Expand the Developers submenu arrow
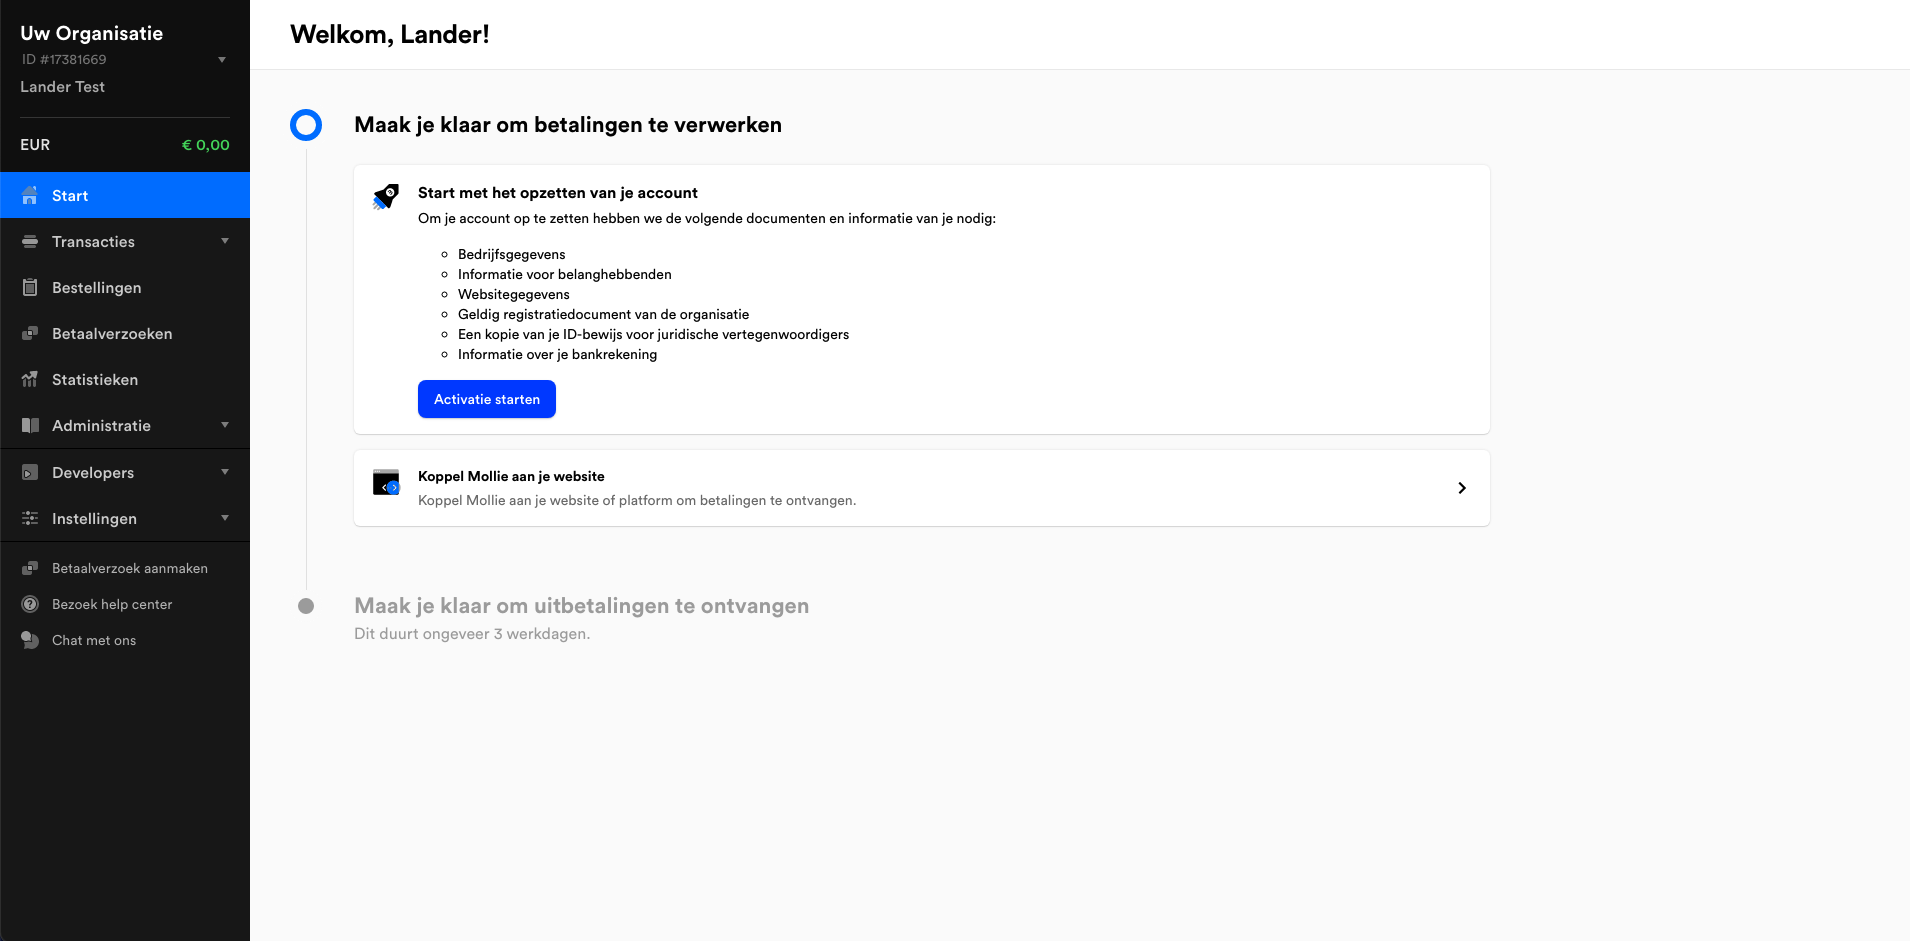The height and width of the screenshot is (941, 1910). point(225,472)
